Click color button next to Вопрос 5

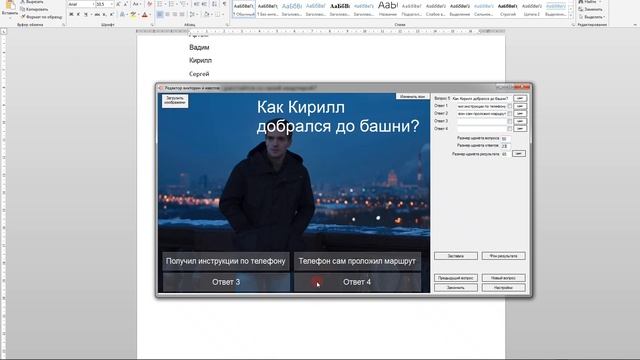click(x=520, y=98)
